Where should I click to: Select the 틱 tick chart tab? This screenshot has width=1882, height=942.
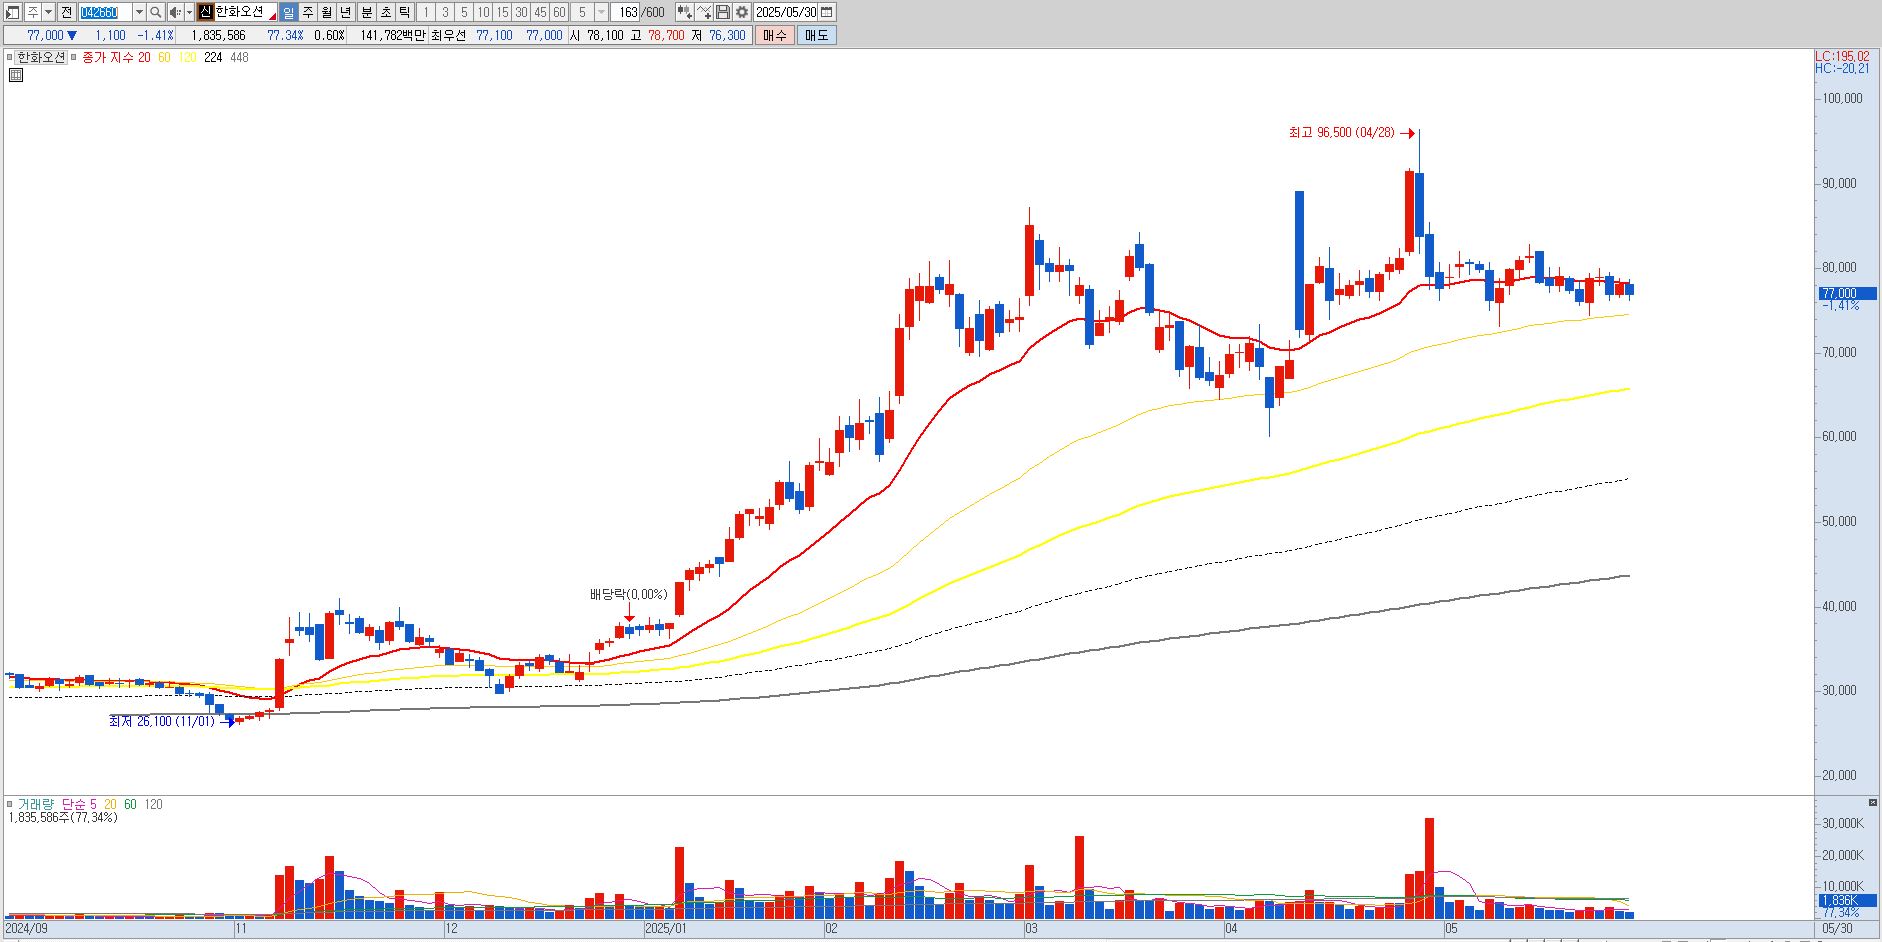coord(404,12)
